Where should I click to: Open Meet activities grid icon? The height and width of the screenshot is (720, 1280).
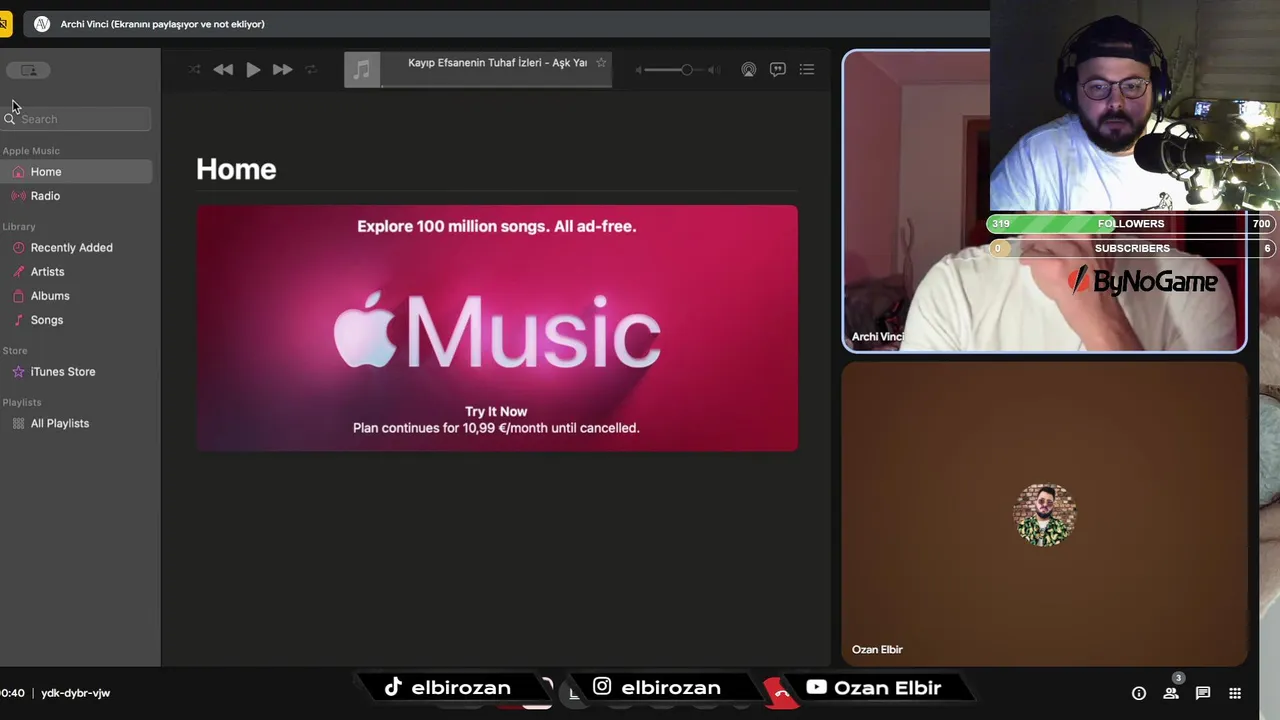tap(1235, 693)
